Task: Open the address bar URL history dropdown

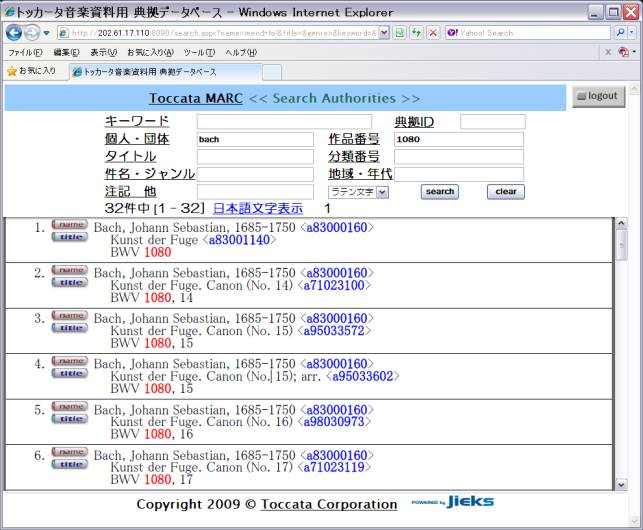Action: click(x=383, y=33)
